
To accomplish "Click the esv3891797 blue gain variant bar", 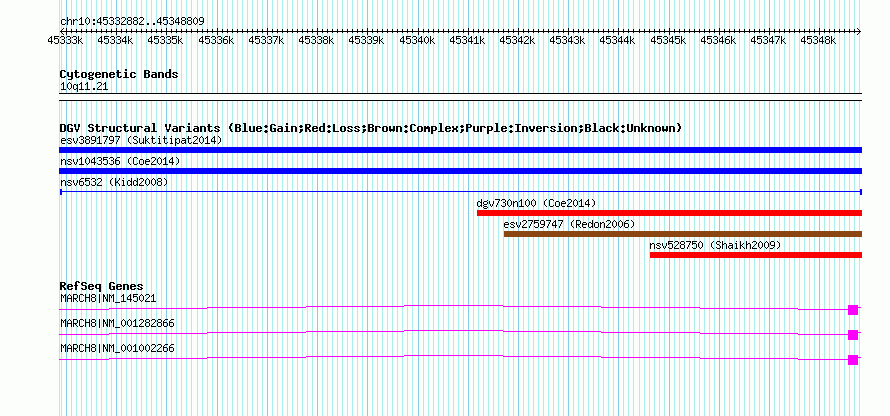I will [460, 150].
